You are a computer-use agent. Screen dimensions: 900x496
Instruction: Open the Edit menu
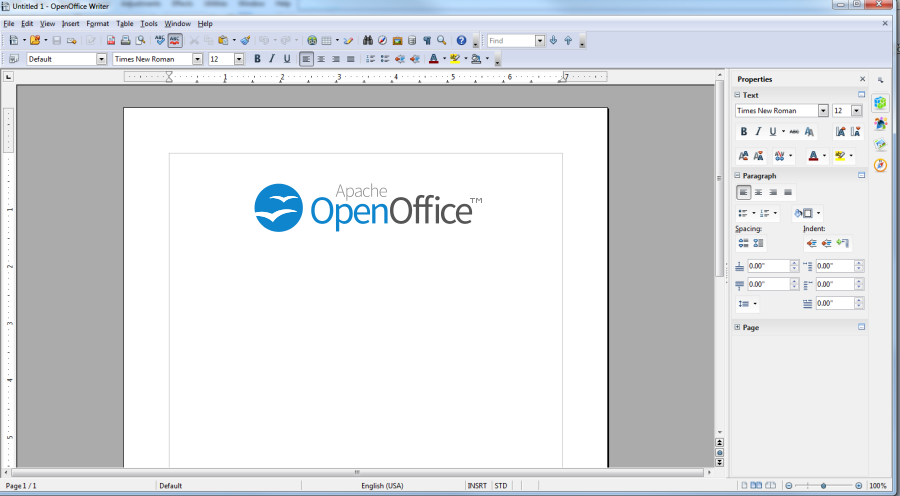click(x=27, y=24)
